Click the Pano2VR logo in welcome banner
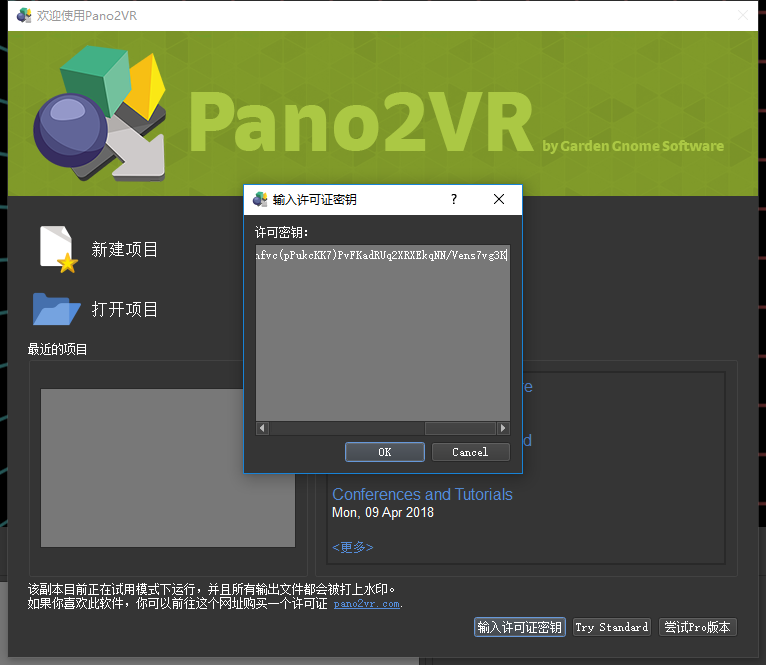The height and width of the screenshot is (665, 766). 100,113
